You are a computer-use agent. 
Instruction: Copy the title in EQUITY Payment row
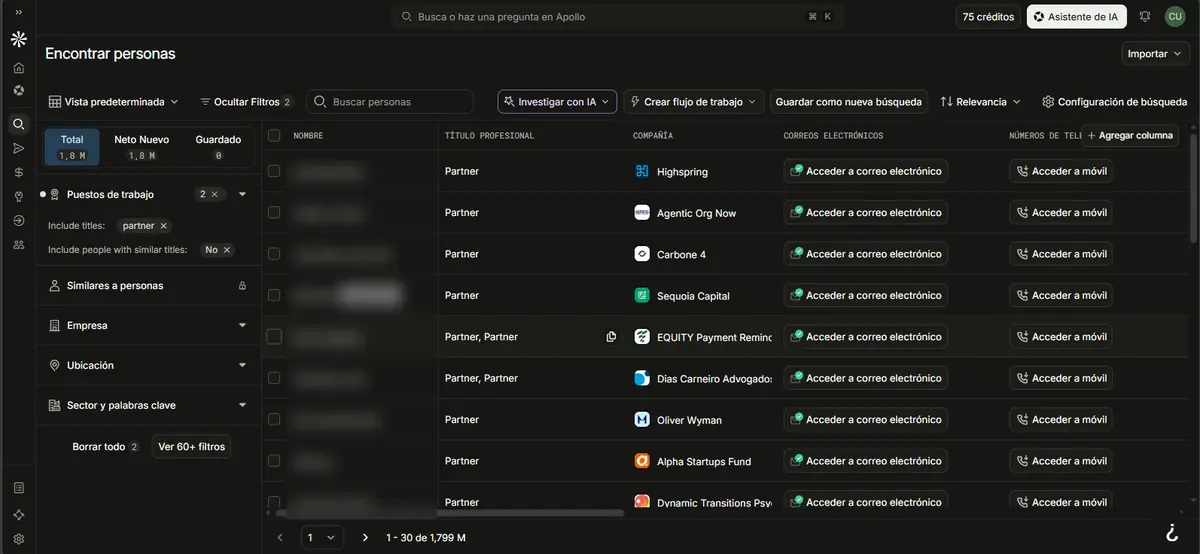[611, 337]
